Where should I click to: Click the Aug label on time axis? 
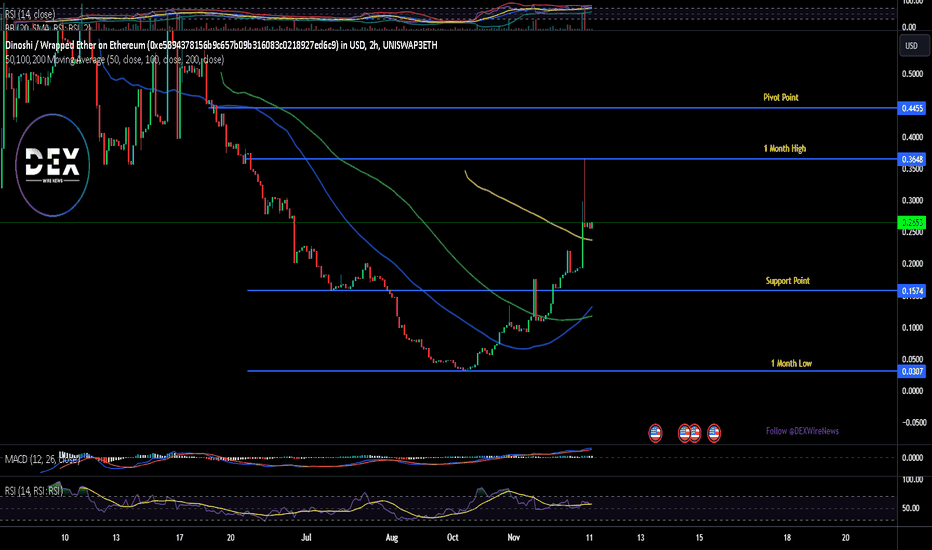click(392, 538)
